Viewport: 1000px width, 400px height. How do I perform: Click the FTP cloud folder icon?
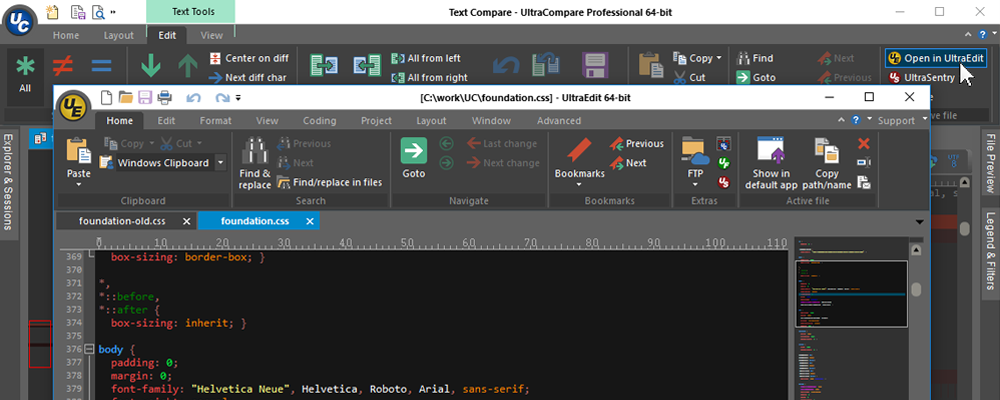click(x=695, y=151)
